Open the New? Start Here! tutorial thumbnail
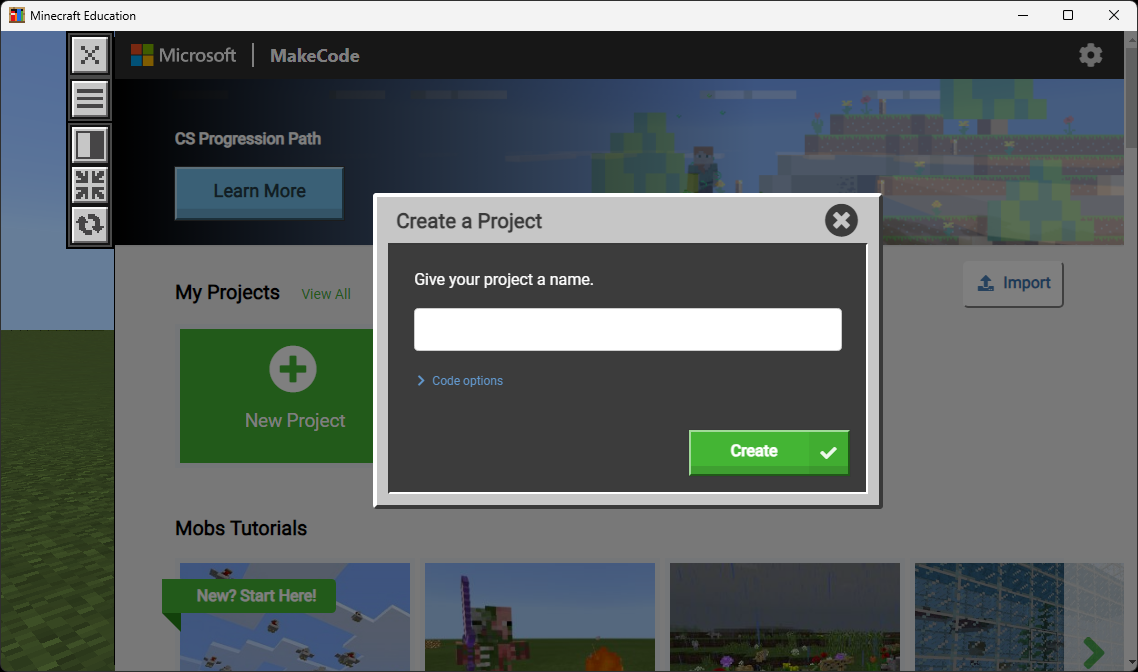This screenshot has width=1138, height=672. [295, 616]
